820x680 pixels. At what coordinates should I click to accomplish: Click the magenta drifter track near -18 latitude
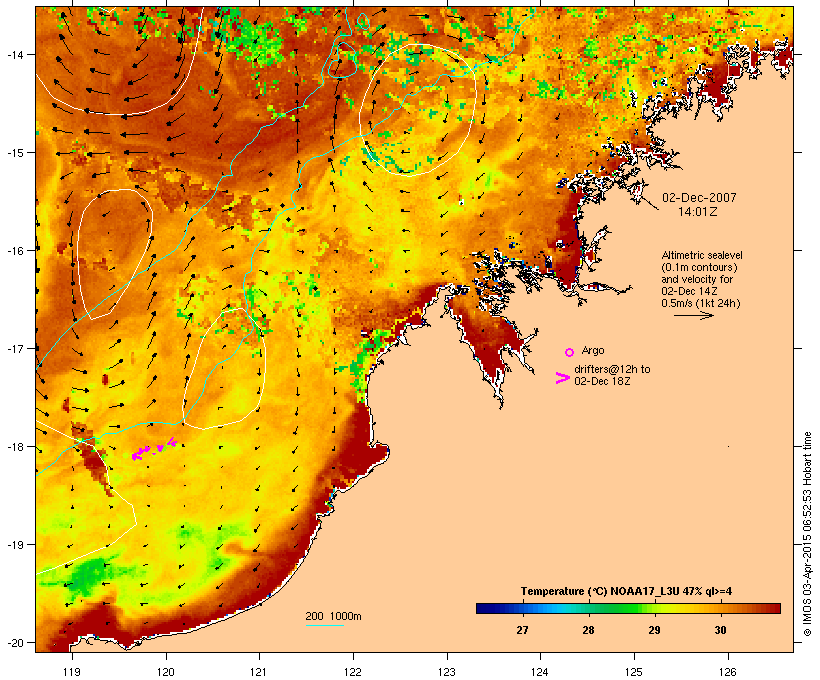[154, 449]
